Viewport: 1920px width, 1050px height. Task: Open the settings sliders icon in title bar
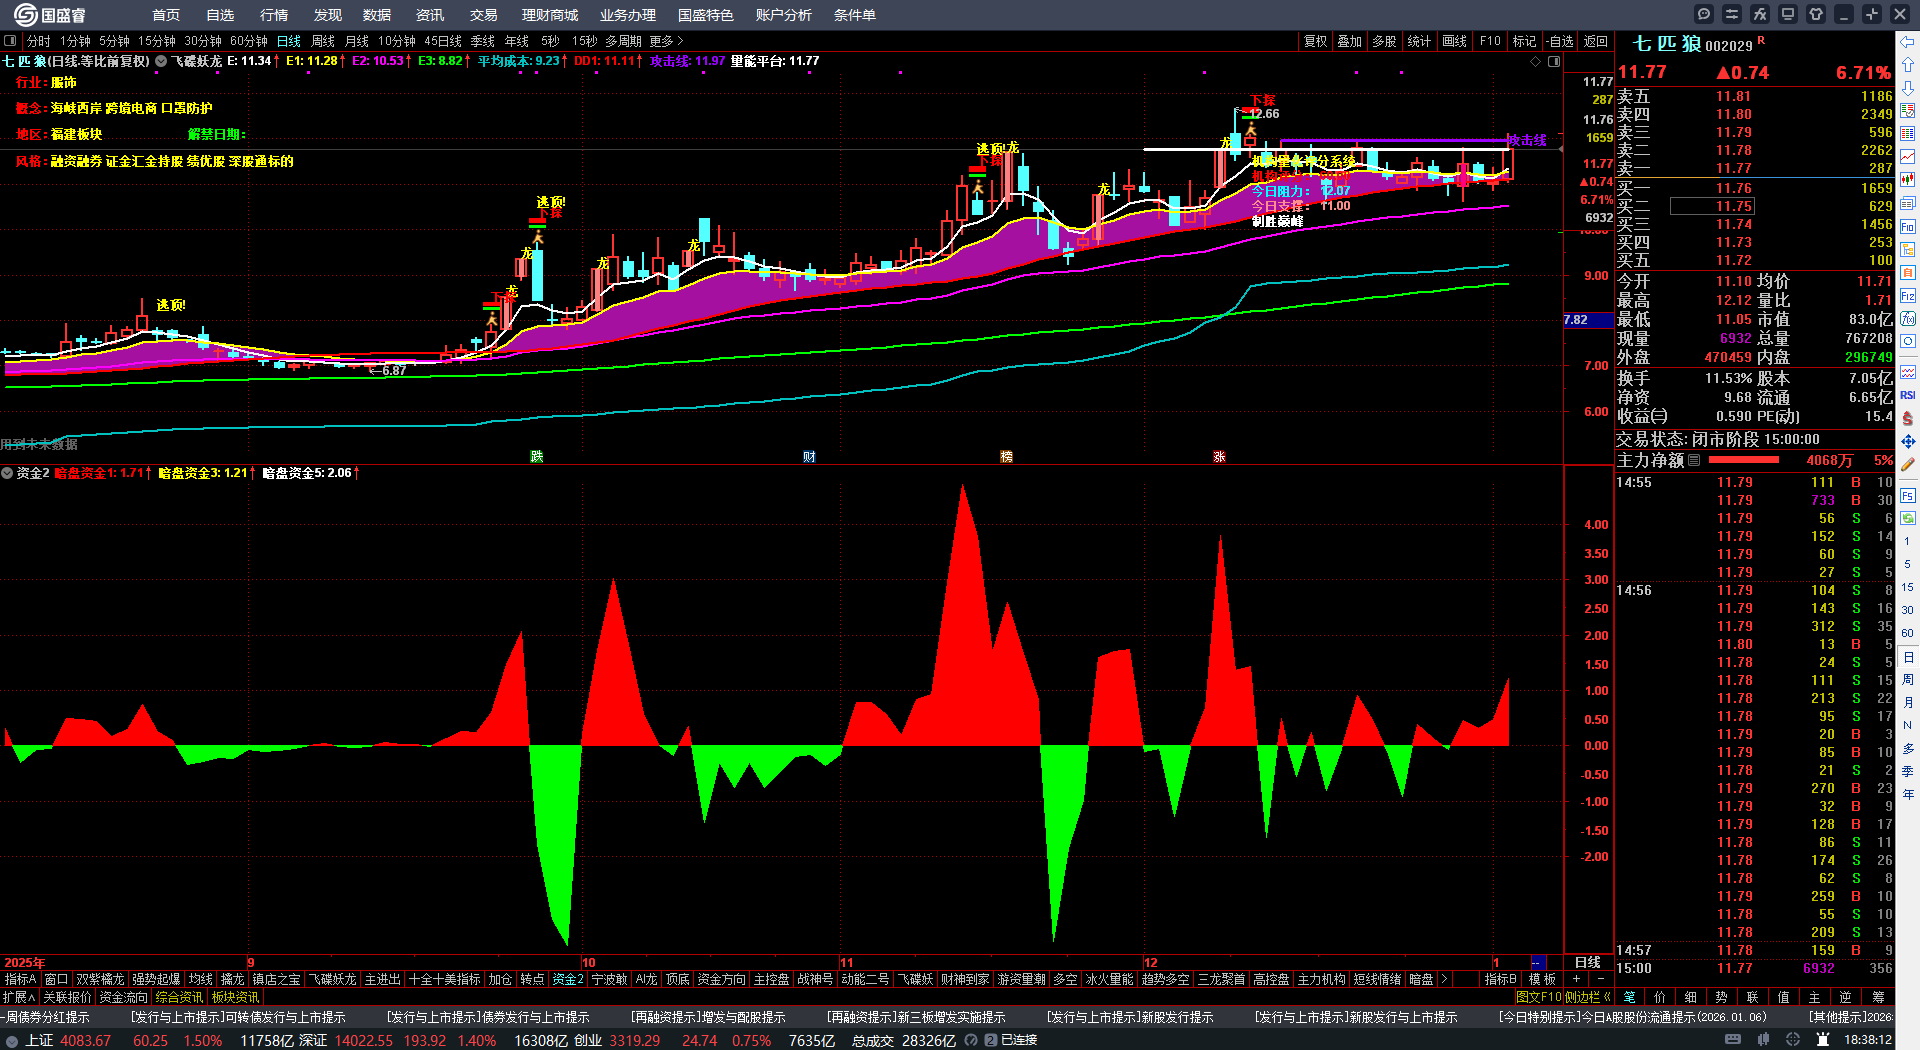pos(1732,14)
